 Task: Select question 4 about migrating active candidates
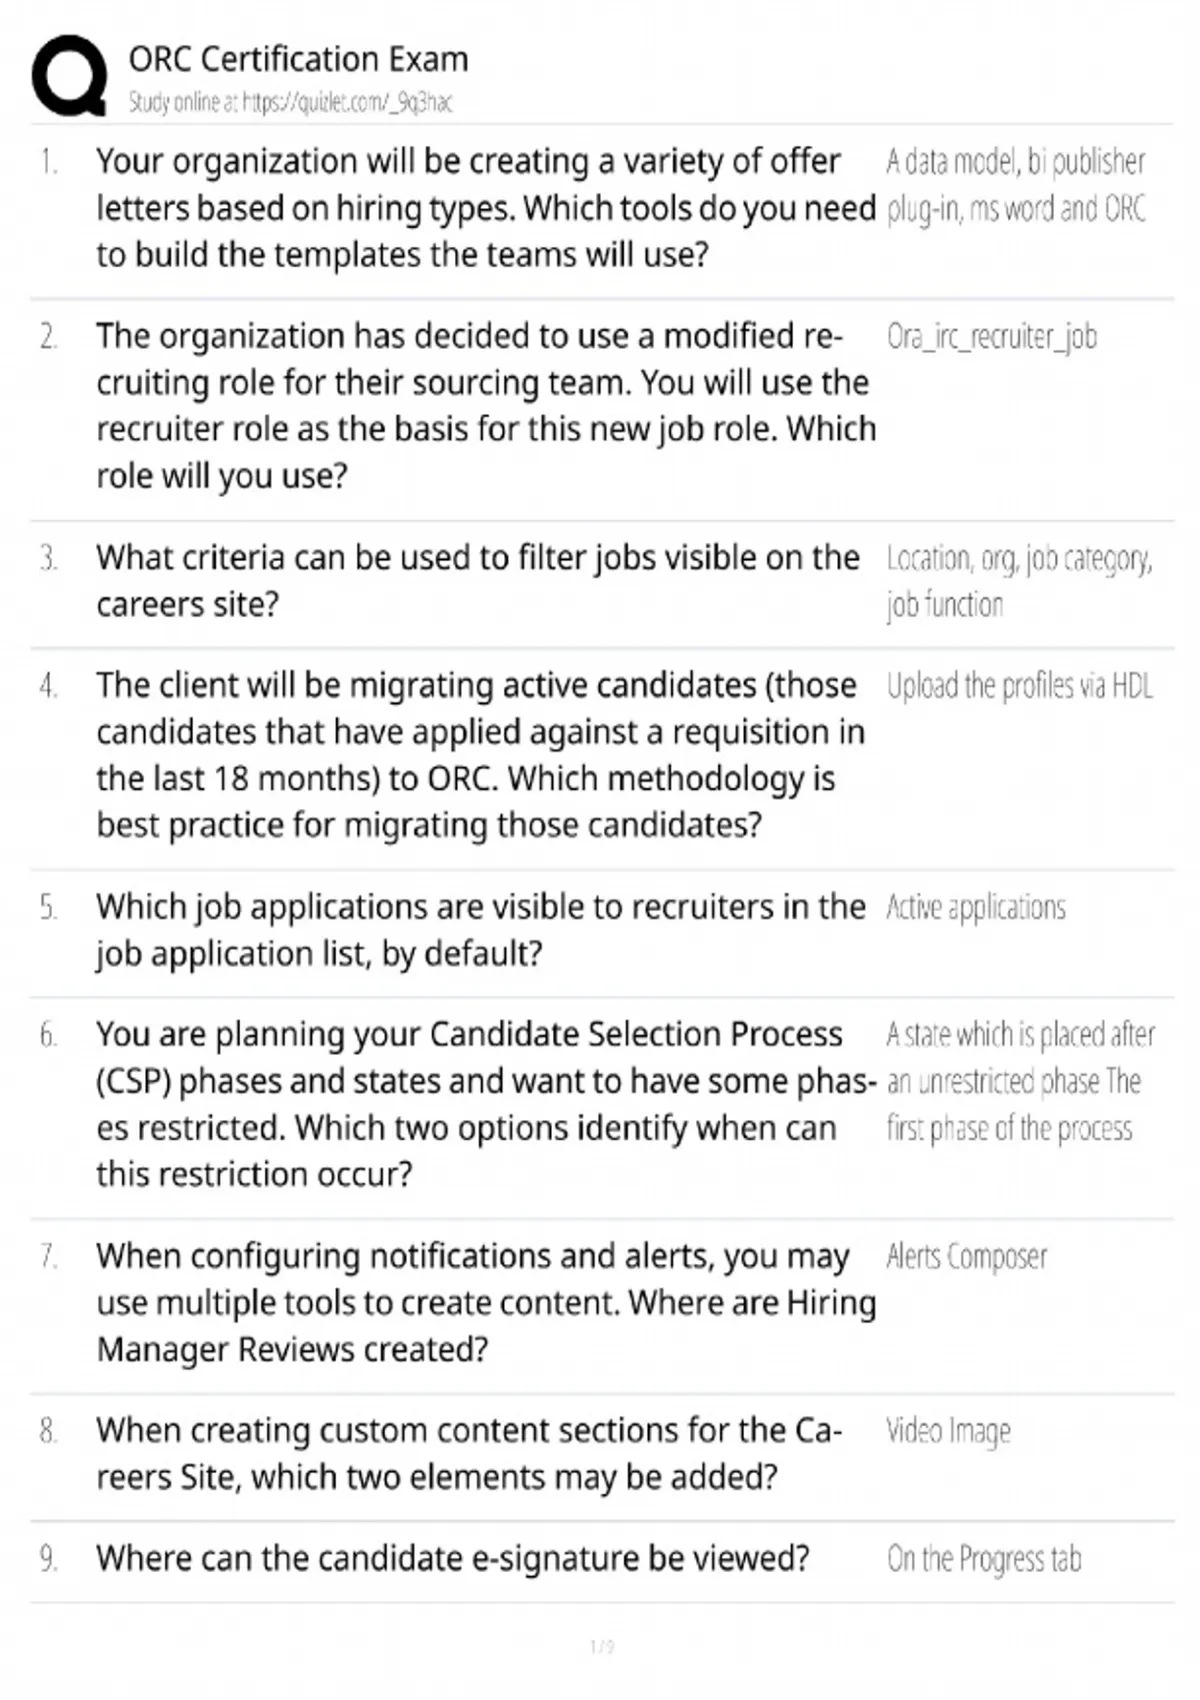480,755
